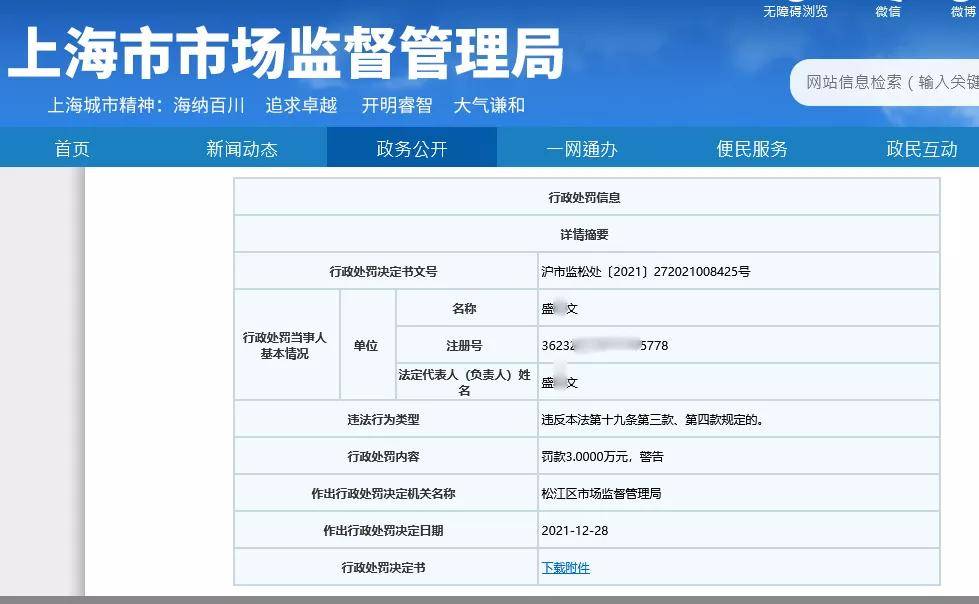Open 便民服务 menu item

(x=752, y=149)
